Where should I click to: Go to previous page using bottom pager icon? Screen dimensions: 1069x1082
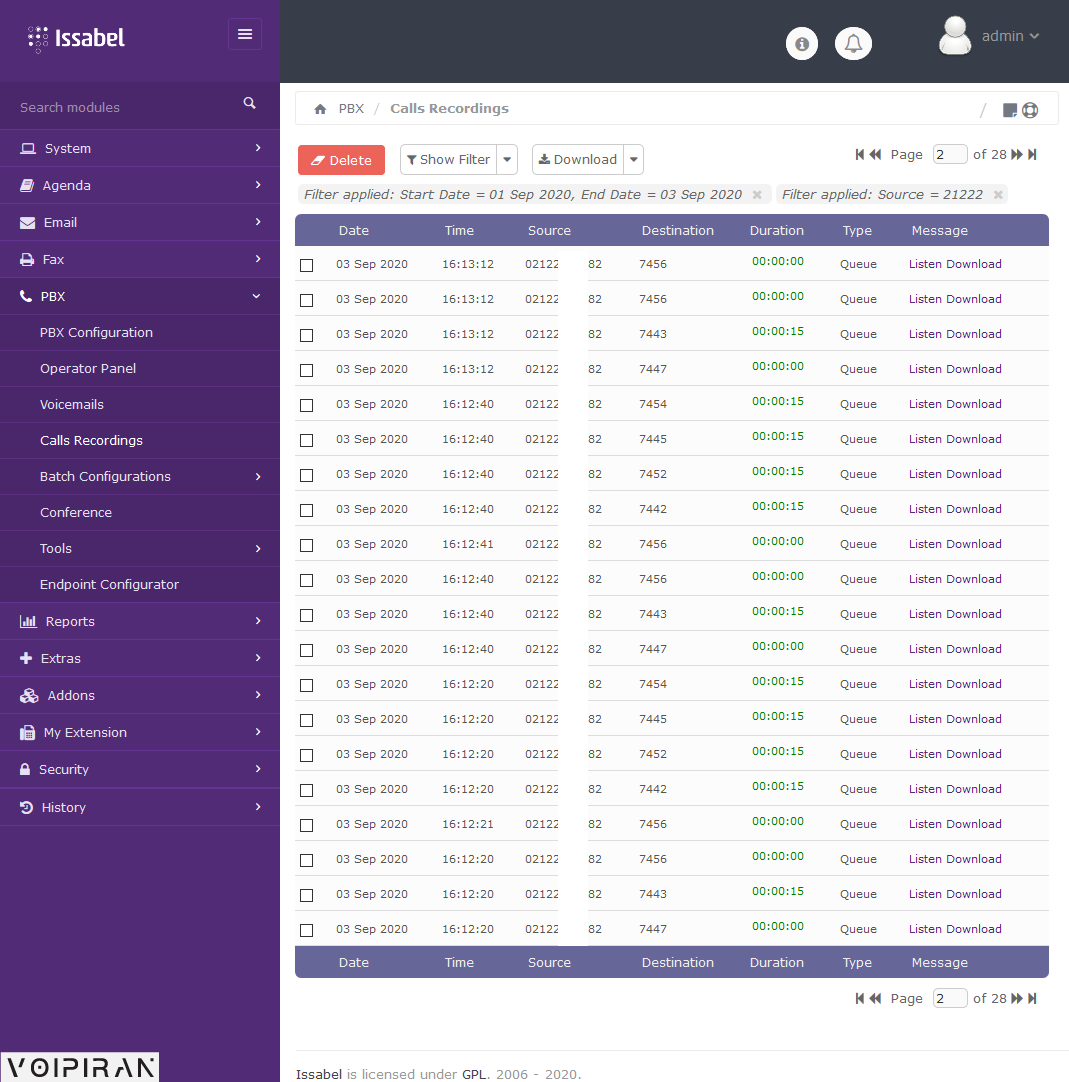coord(875,999)
